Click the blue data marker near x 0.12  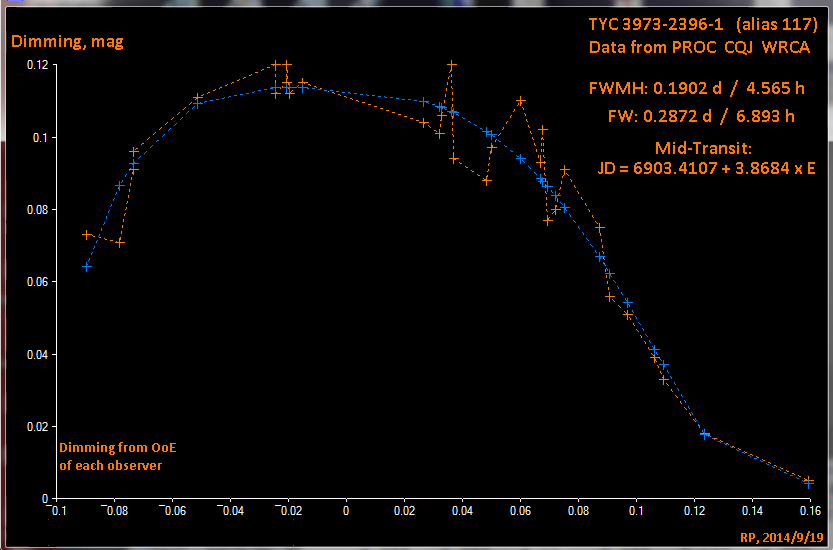pyautogui.click(x=705, y=434)
